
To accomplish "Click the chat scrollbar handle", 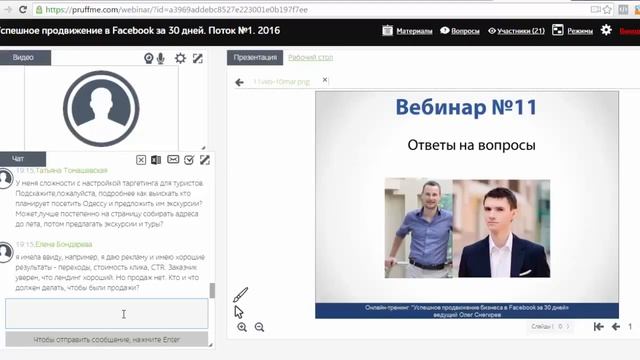I will click(212, 291).
